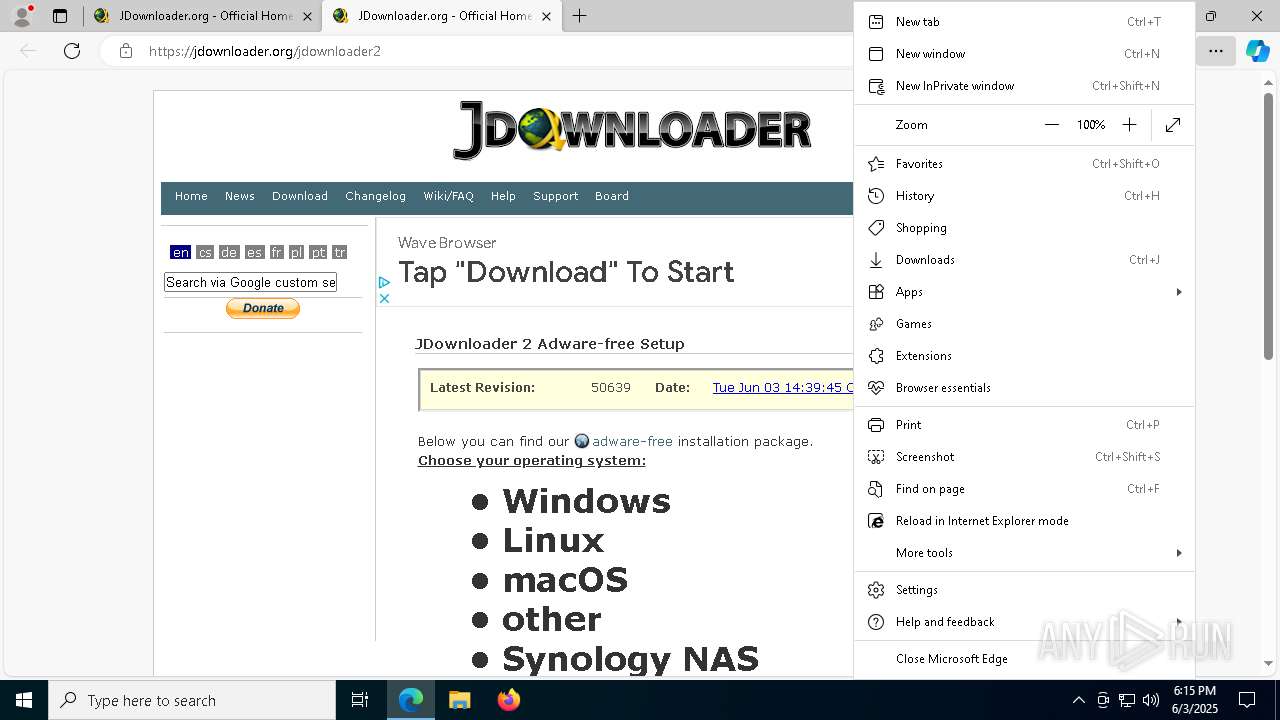This screenshot has height=720, width=1280.
Task: Switch site language to de
Action: point(229,252)
